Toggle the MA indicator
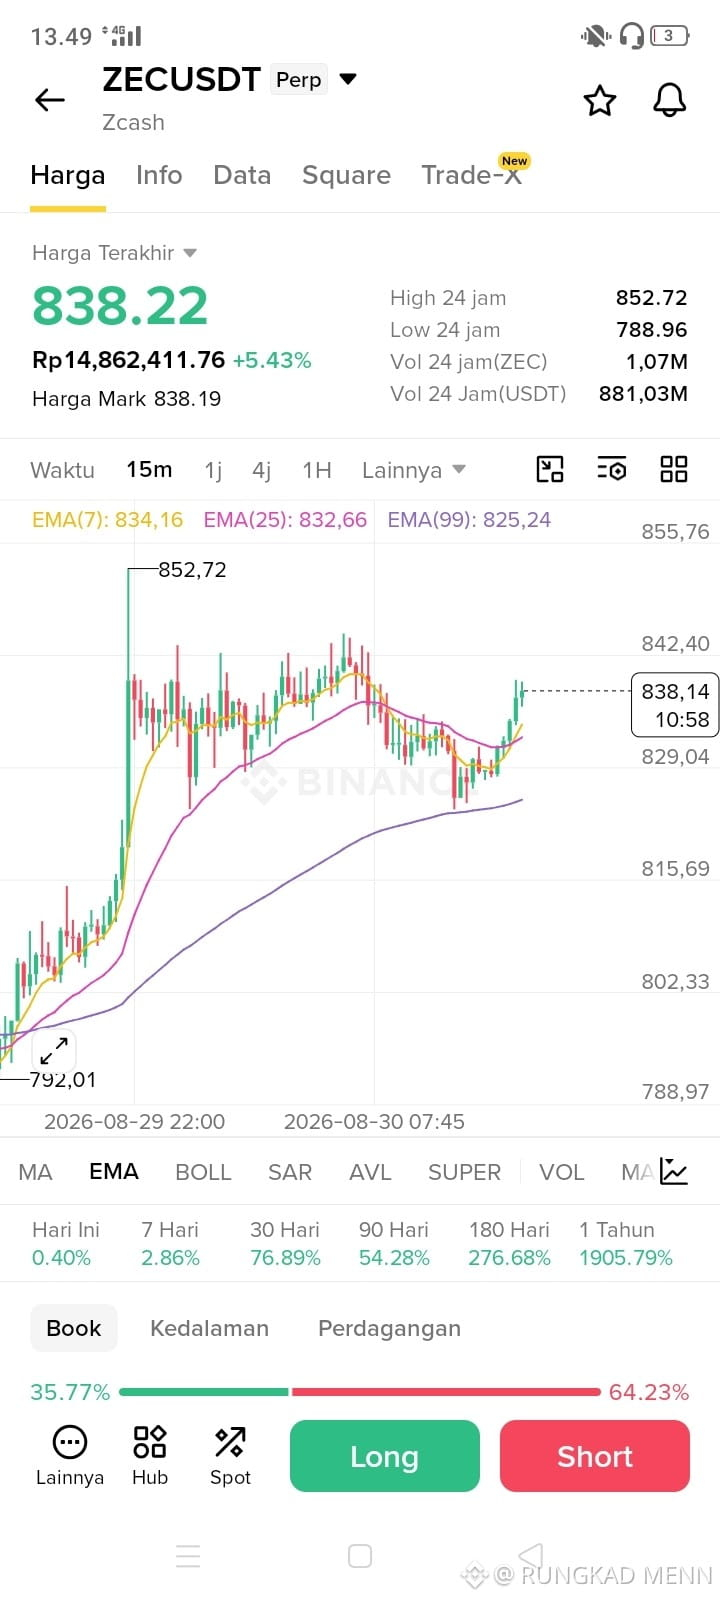Screen dimensions: 720x1600 [x=35, y=1172]
